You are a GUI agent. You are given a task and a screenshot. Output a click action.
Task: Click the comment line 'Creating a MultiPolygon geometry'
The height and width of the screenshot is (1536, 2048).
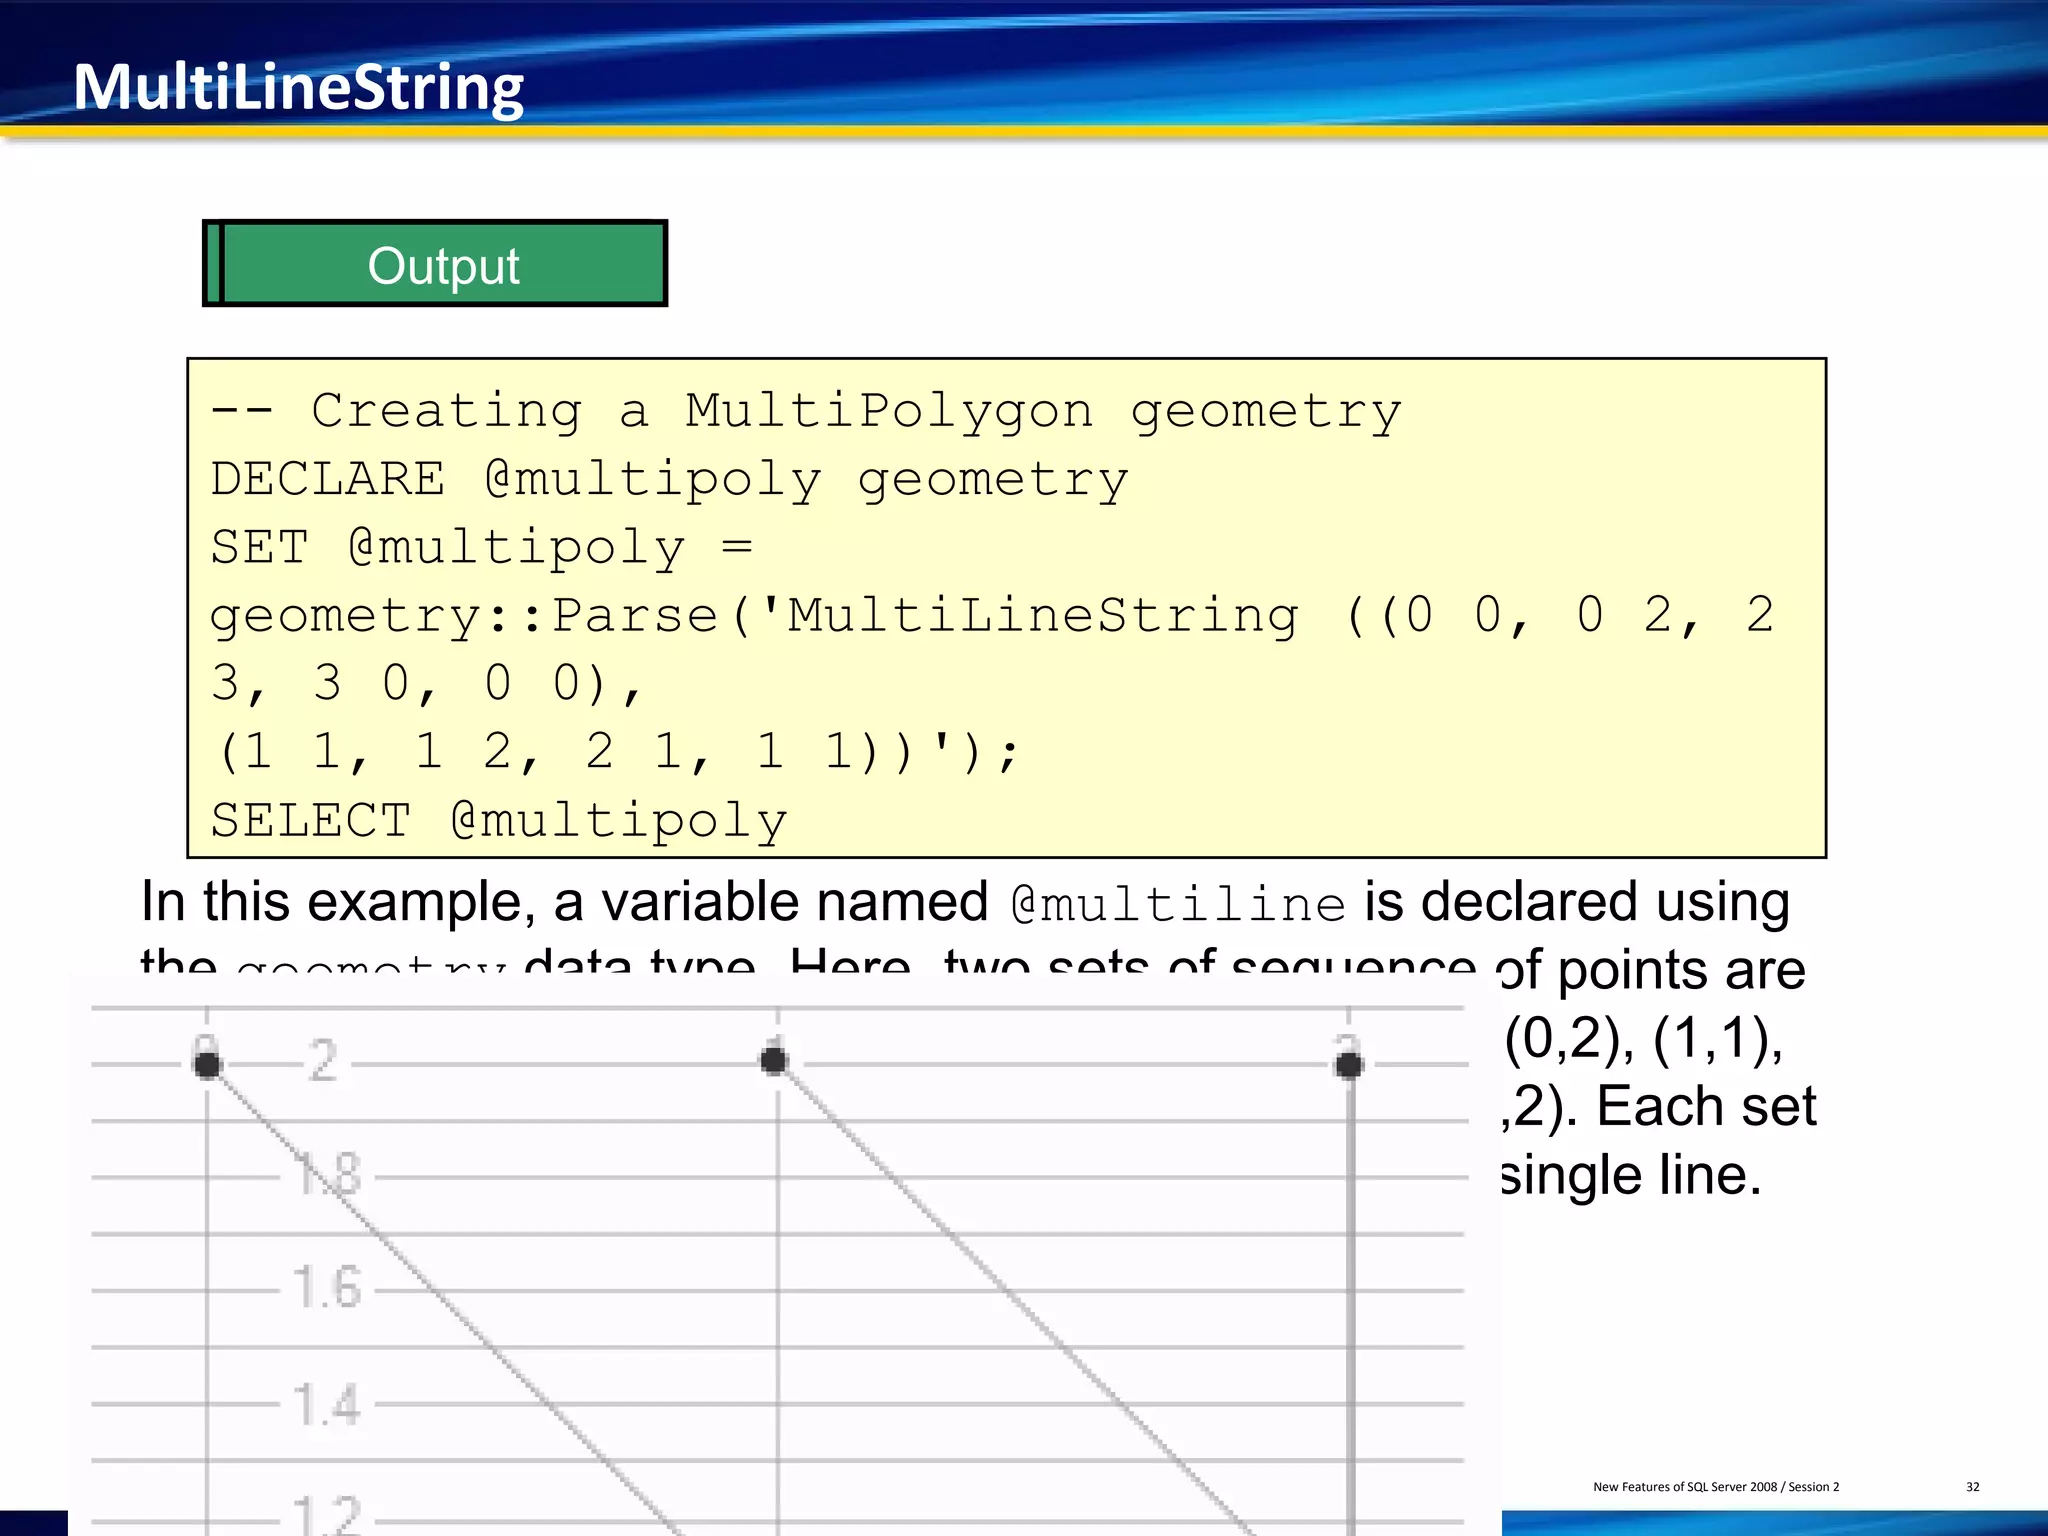[806, 411]
